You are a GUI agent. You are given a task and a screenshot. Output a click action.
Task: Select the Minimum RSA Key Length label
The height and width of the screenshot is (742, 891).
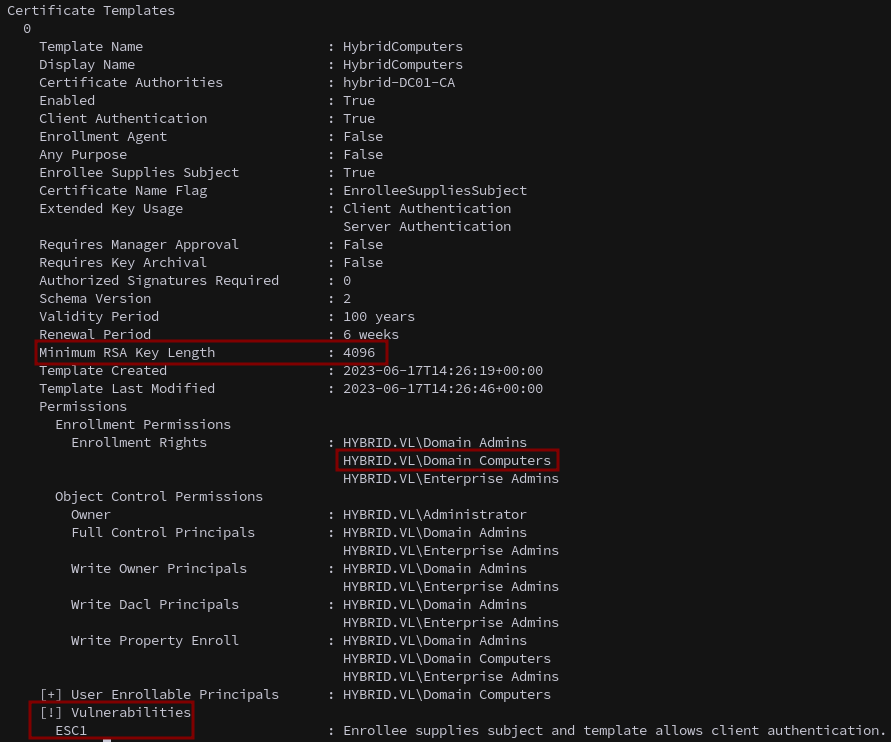tap(127, 353)
